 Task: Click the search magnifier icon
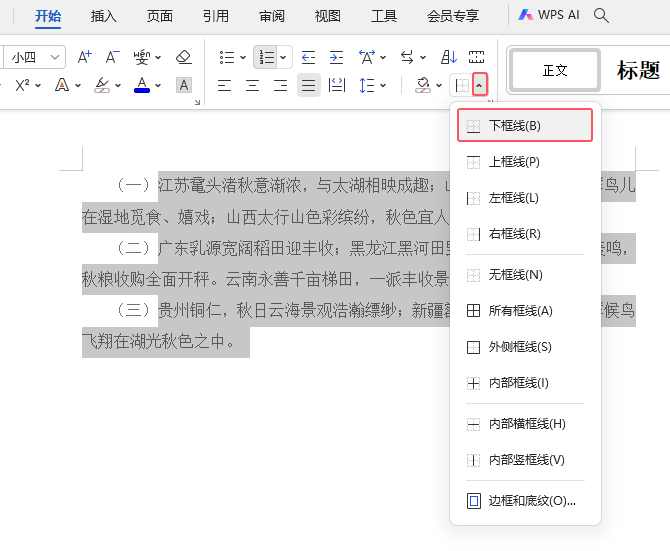(x=601, y=15)
